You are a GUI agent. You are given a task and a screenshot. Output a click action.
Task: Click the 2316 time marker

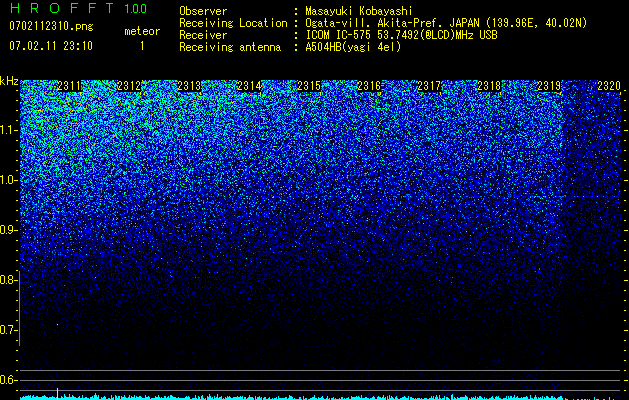(369, 86)
